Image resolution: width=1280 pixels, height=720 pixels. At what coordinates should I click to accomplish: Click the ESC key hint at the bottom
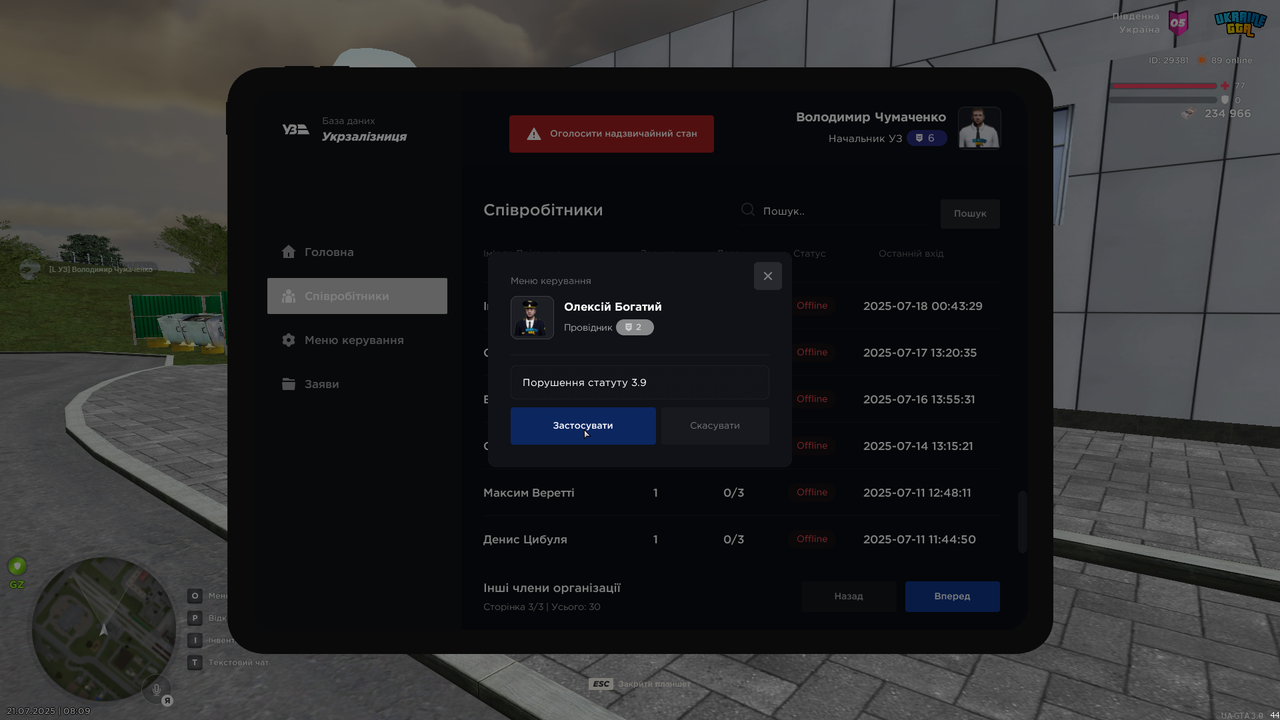(x=600, y=684)
